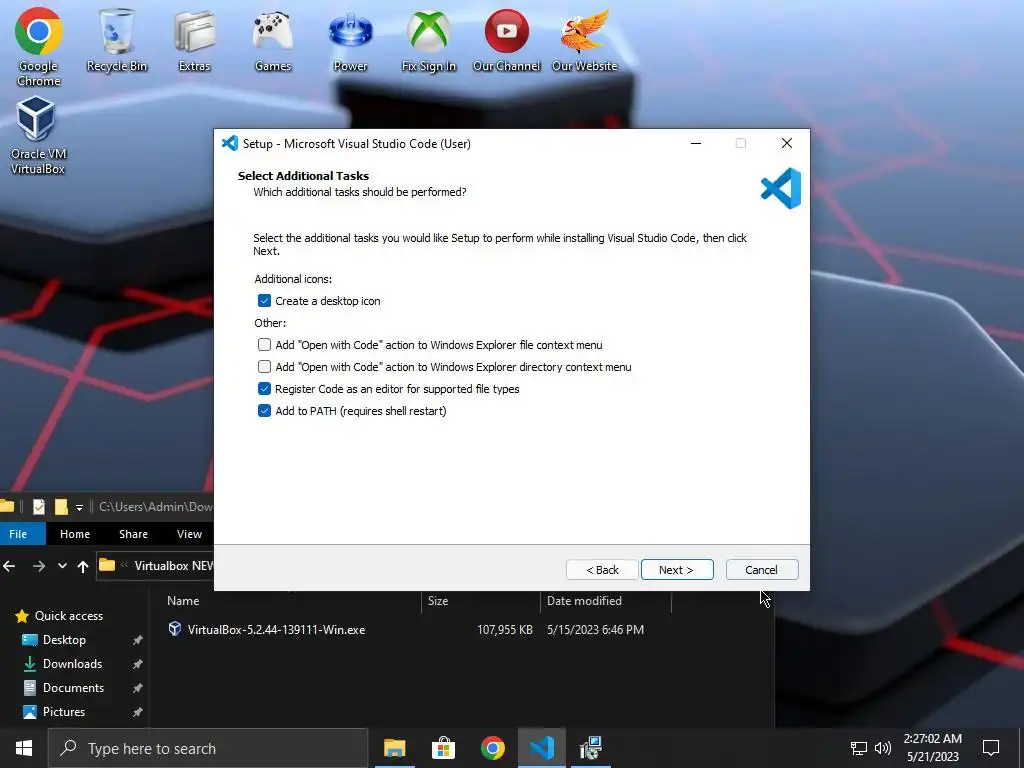Open the Explorer File tab
The height and width of the screenshot is (768, 1024).
coord(18,534)
